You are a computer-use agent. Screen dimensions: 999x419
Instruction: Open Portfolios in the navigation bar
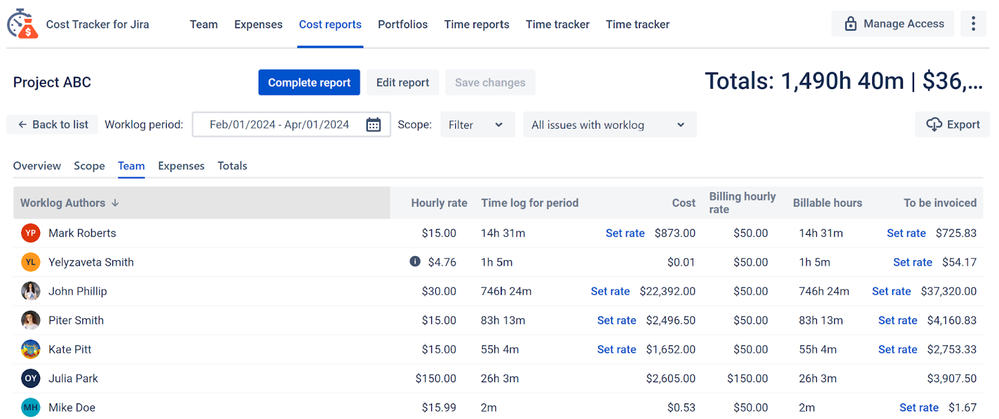[x=403, y=24]
